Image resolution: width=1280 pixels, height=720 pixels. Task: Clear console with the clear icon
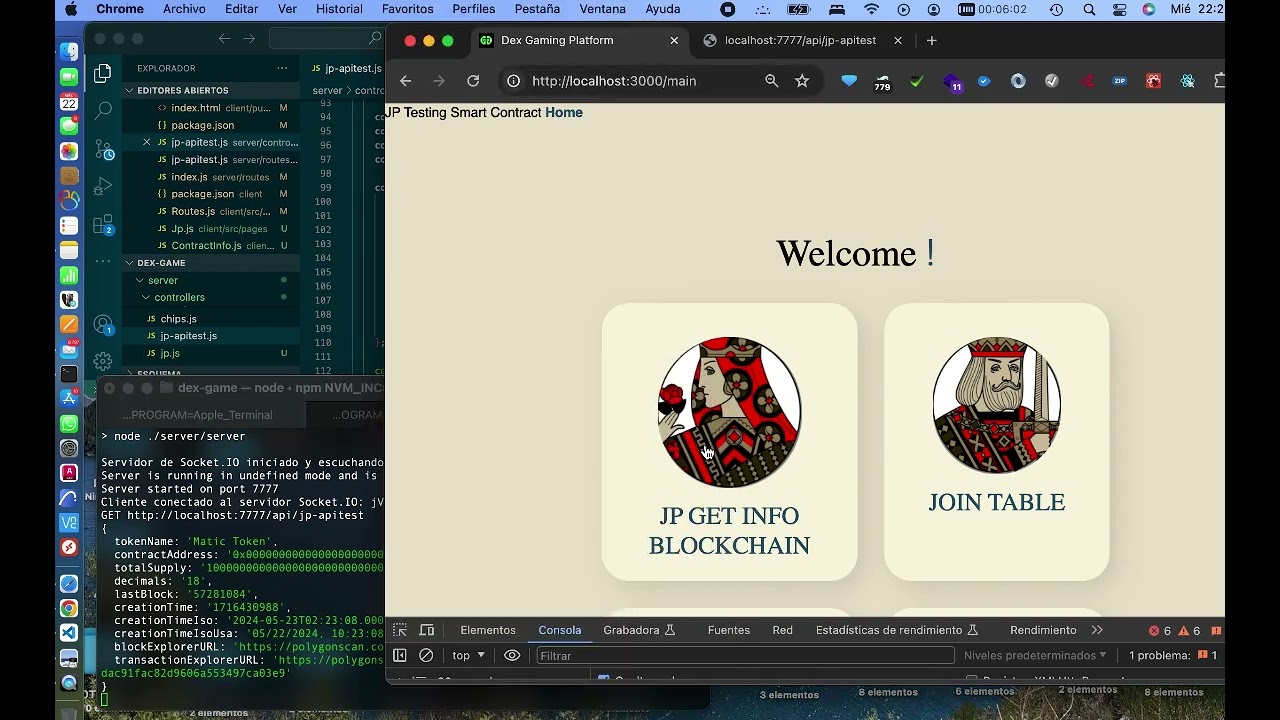(426, 655)
